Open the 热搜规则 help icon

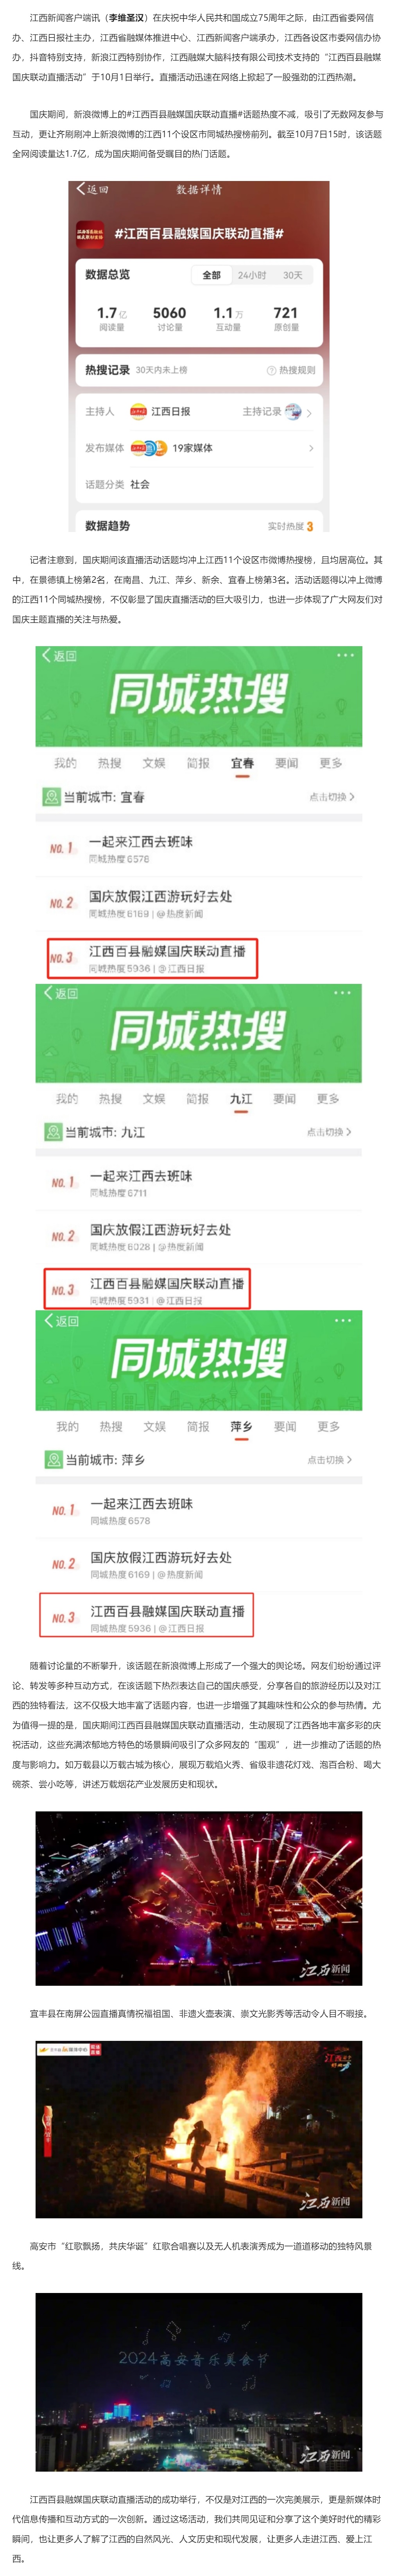click(x=271, y=370)
